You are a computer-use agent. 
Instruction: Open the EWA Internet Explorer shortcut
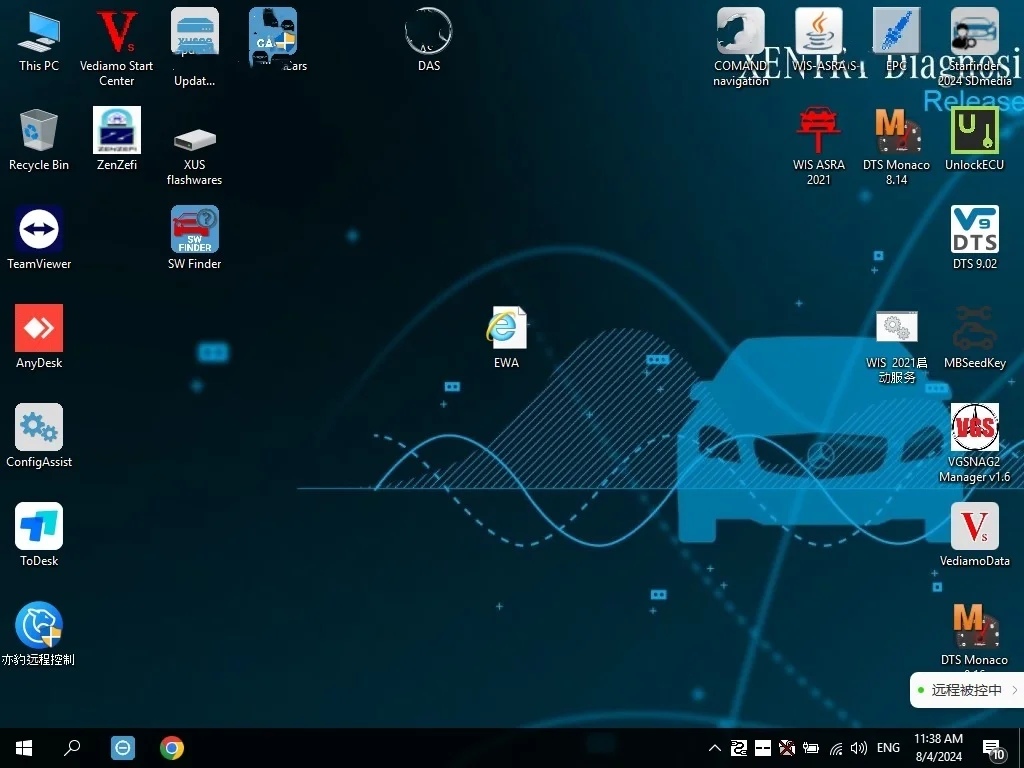(x=506, y=338)
